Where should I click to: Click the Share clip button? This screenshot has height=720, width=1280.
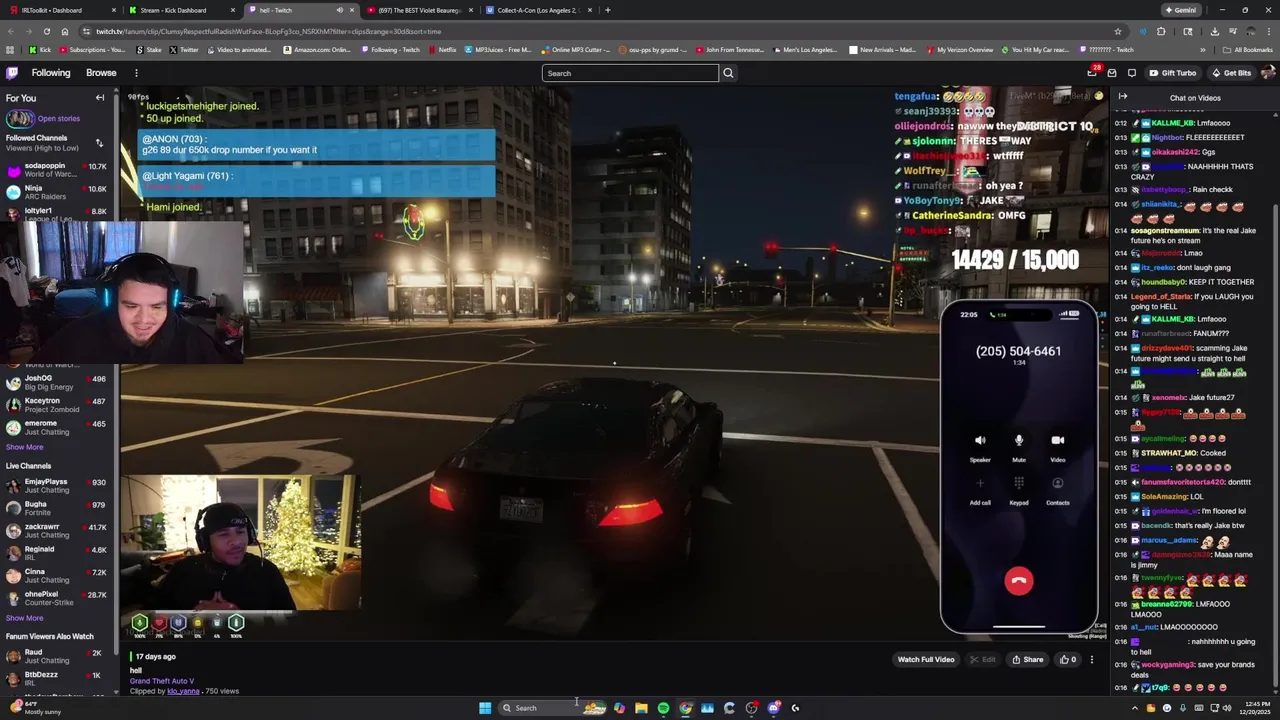coord(1027,659)
